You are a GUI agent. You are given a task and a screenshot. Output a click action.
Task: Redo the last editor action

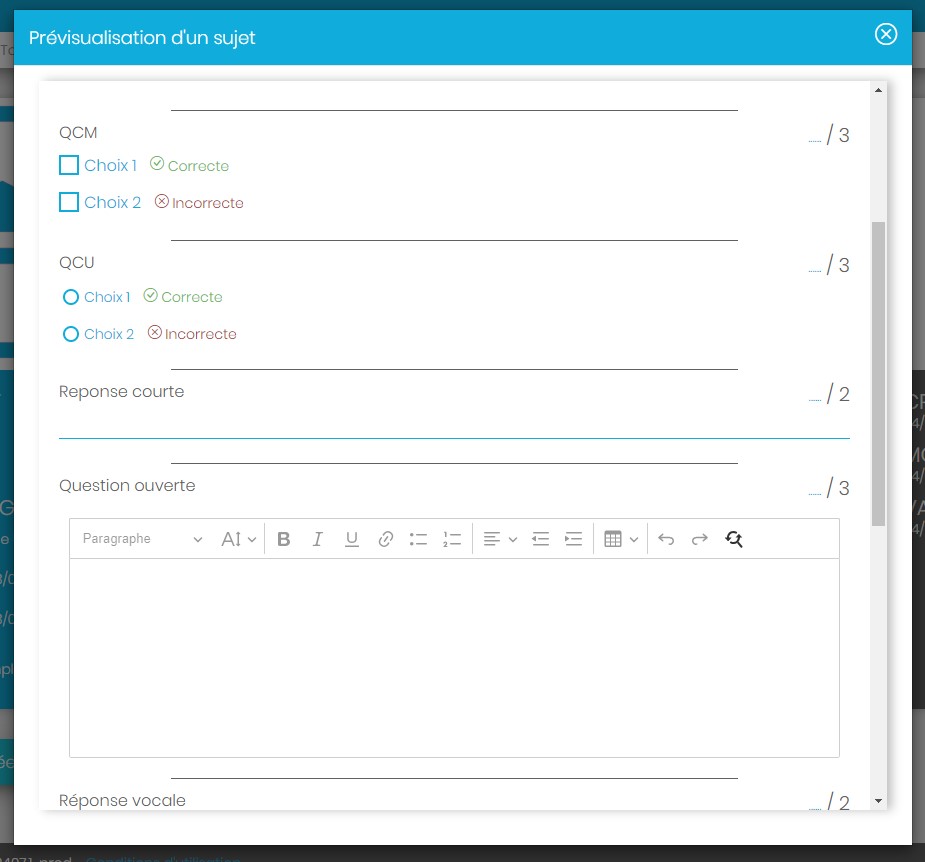tap(700, 539)
